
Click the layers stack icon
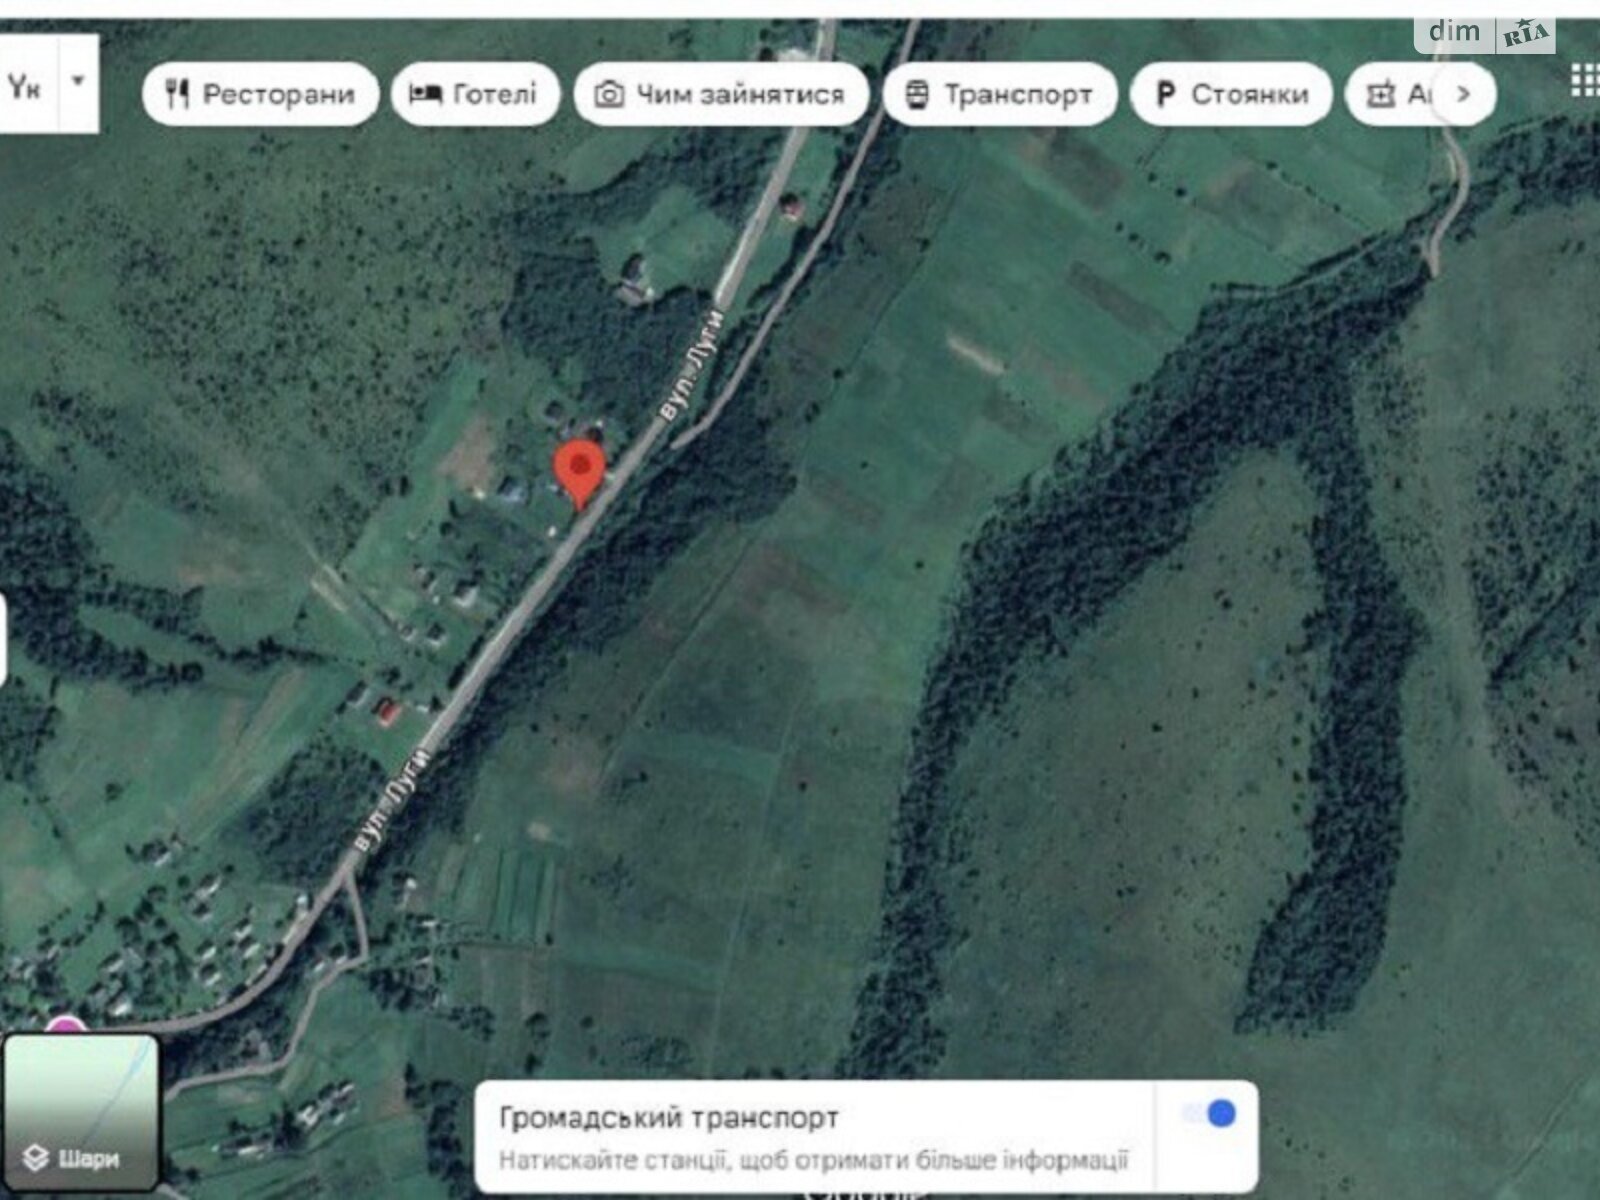point(36,1159)
